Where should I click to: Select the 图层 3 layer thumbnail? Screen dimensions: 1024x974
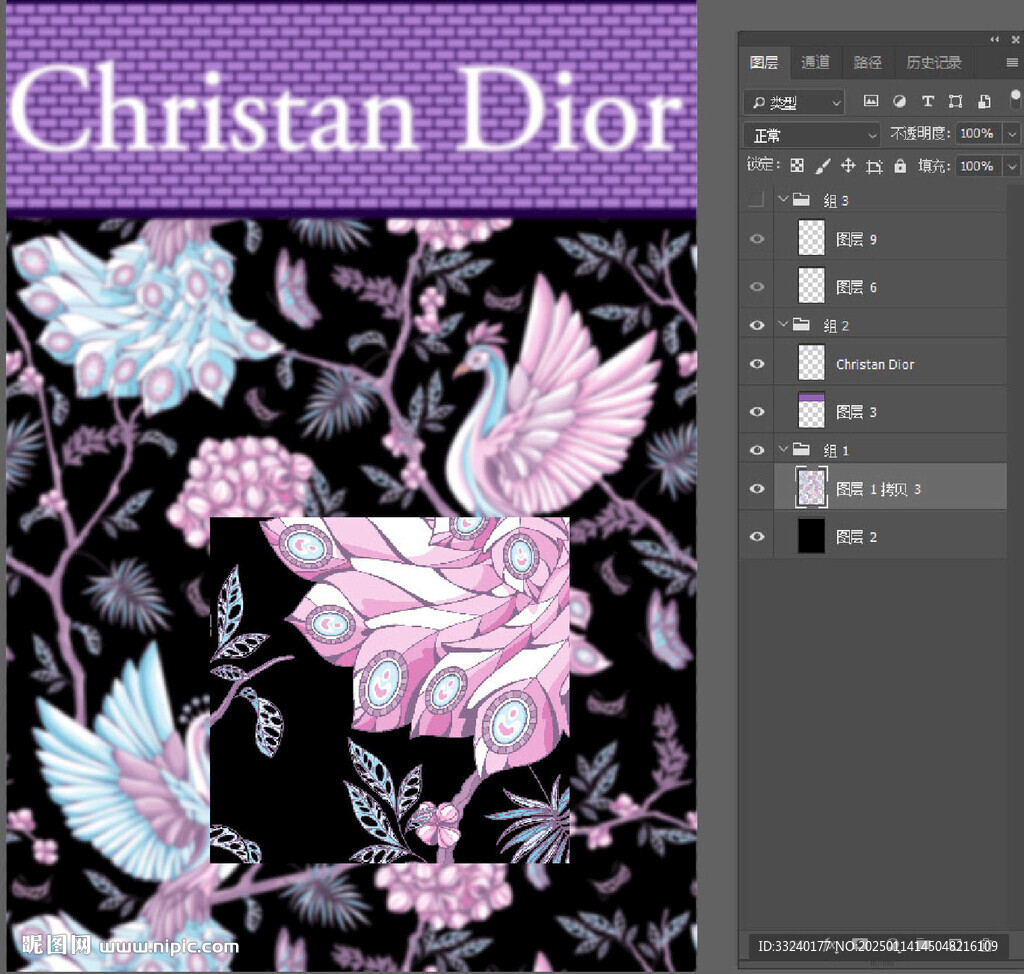click(x=811, y=411)
